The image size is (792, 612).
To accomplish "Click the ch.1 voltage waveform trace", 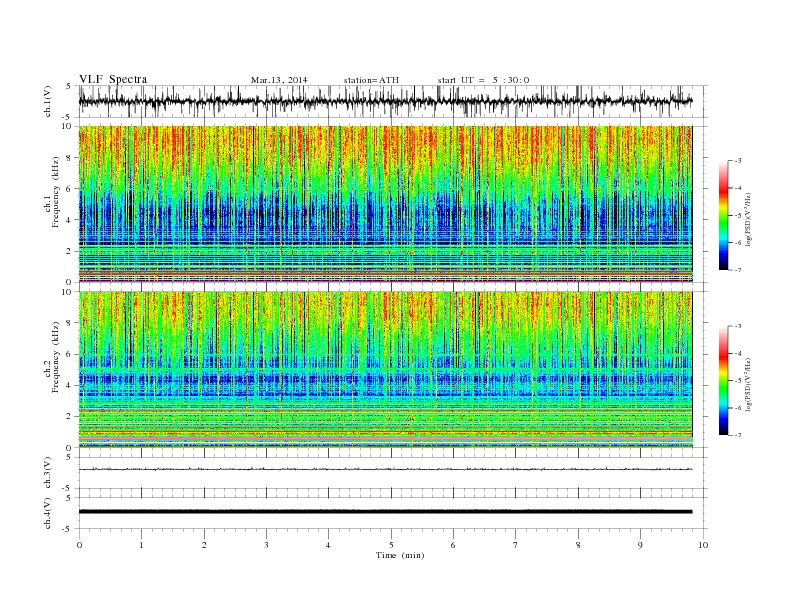I will (x=385, y=101).
